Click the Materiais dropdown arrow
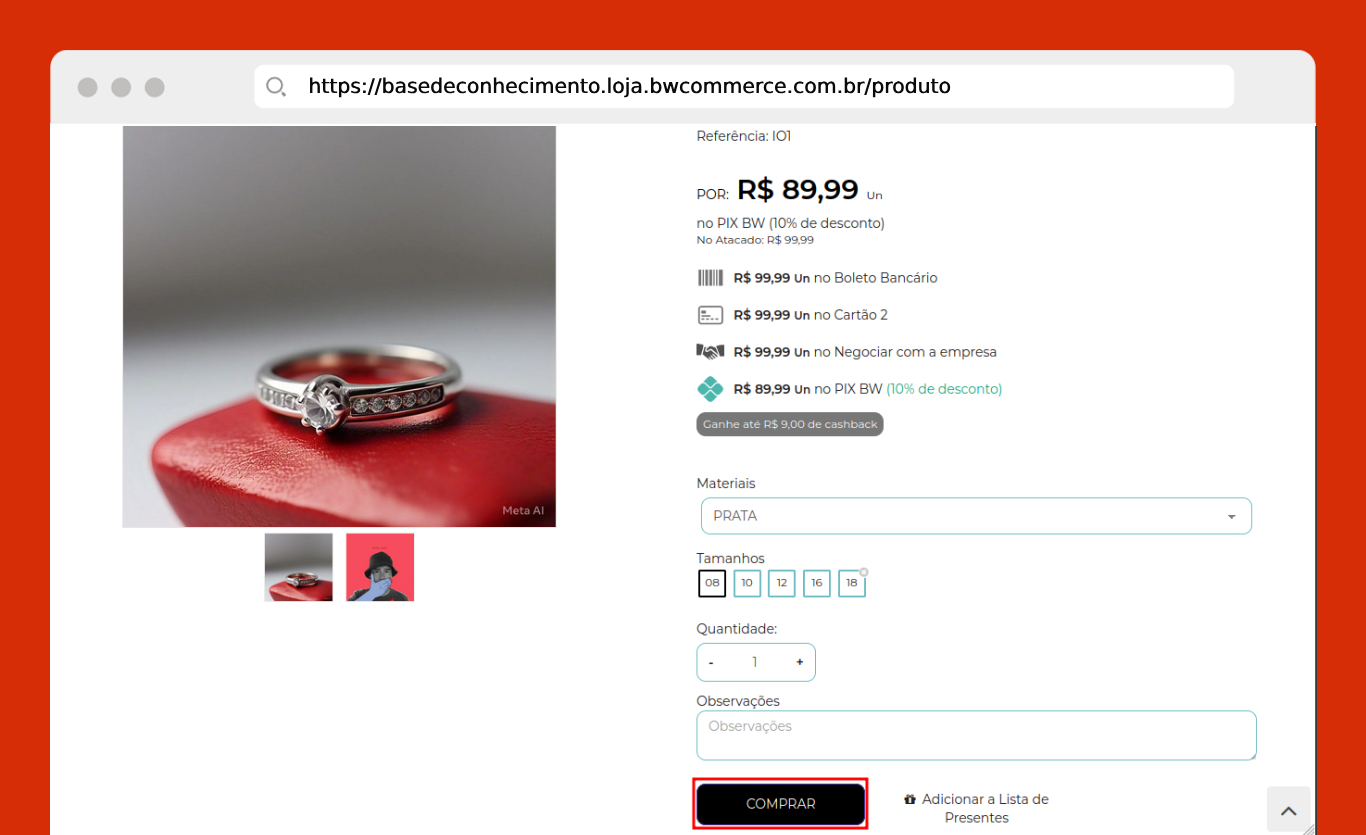Image resolution: width=1366 pixels, height=835 pixels. point(1232,517)
